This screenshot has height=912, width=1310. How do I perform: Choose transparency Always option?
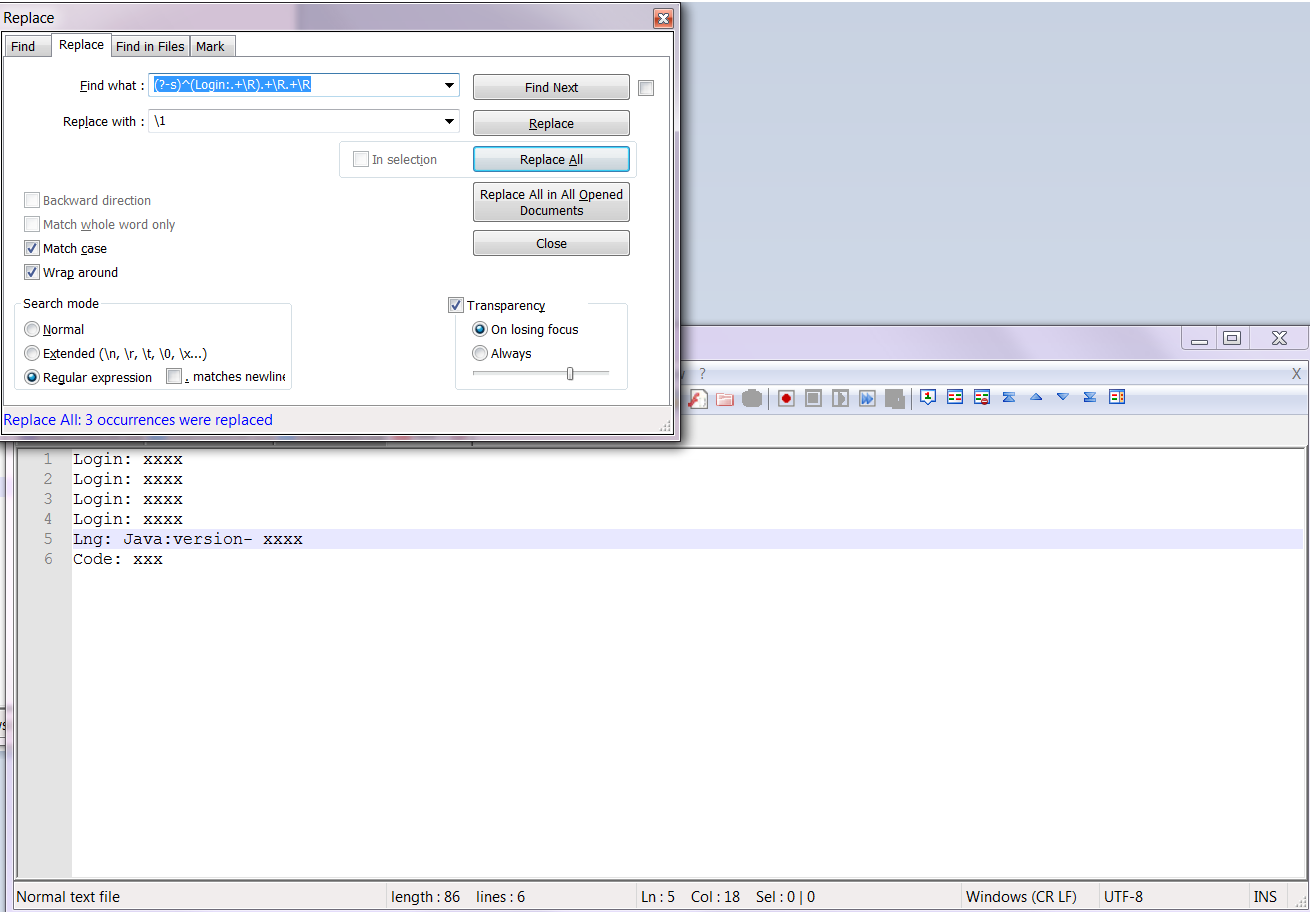coord(480,353)
